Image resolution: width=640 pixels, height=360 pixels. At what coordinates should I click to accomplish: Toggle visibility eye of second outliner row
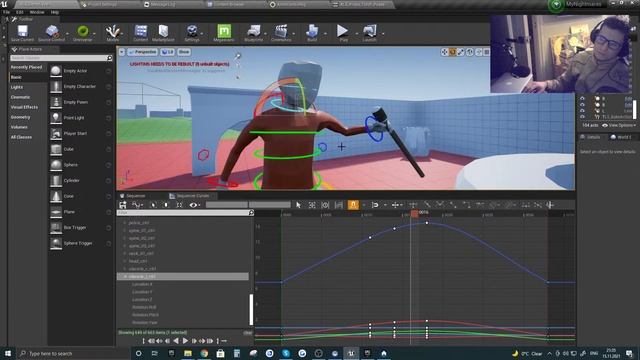pos(582,104)
